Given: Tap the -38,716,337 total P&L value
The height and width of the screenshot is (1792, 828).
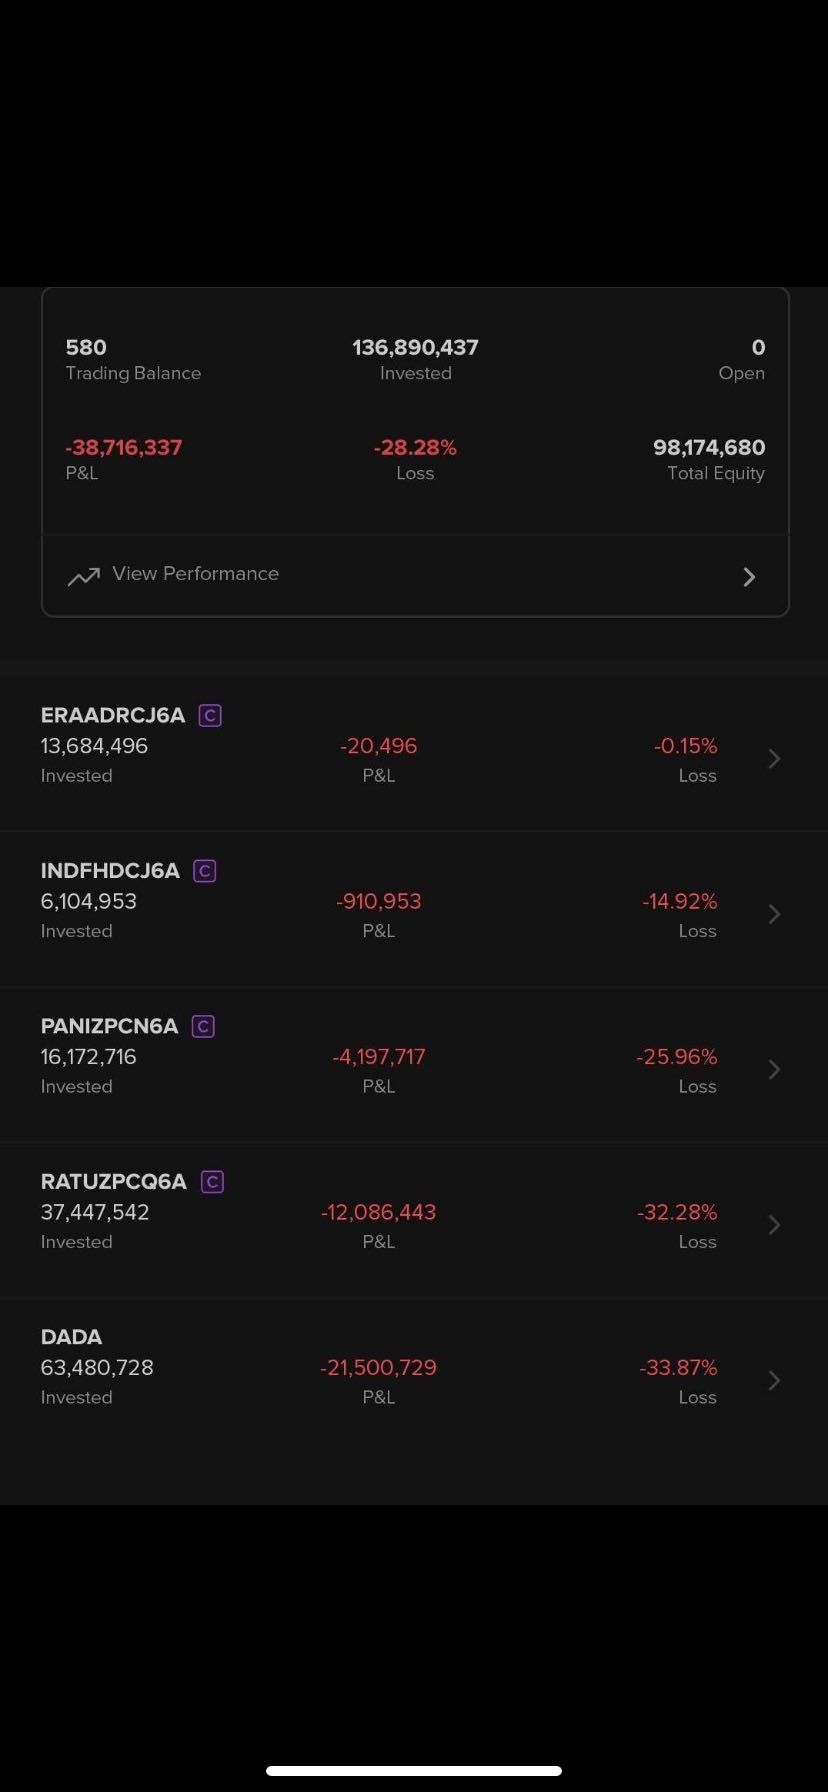Looking at the screenshot, I should (x=124, y=447).
